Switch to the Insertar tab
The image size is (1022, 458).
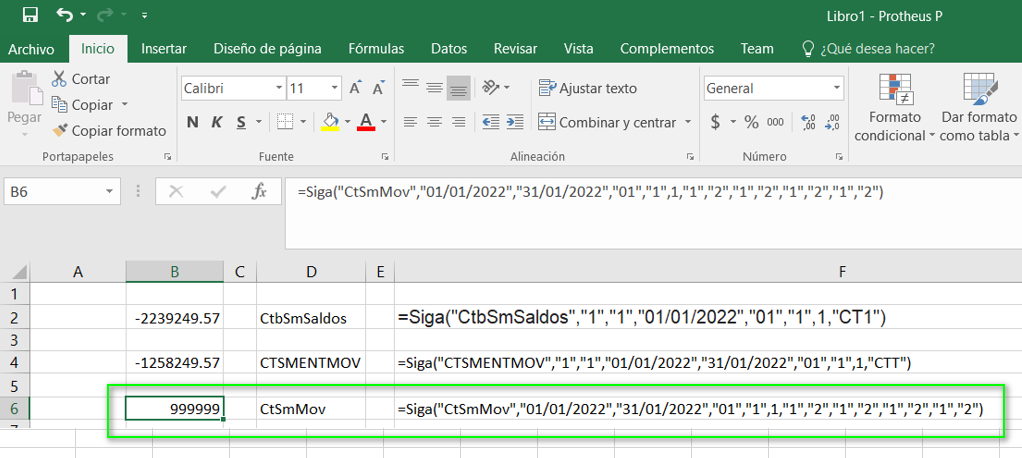coord(164,49)
